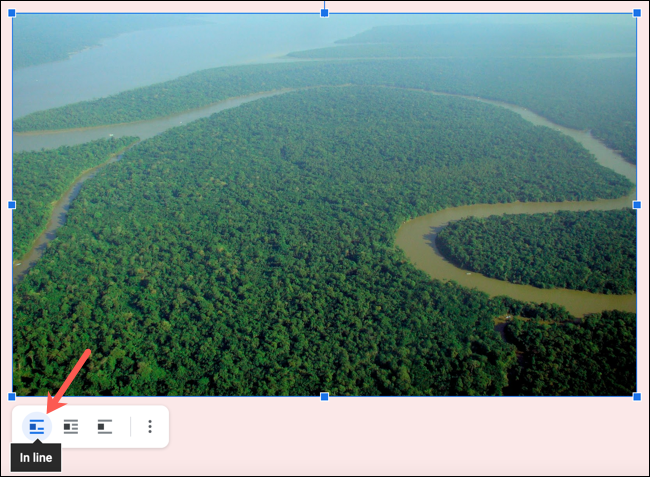This screenshot has width=650, height=477.
Task: Click the "In line" tooltip label
Action: tap(36, 458)
